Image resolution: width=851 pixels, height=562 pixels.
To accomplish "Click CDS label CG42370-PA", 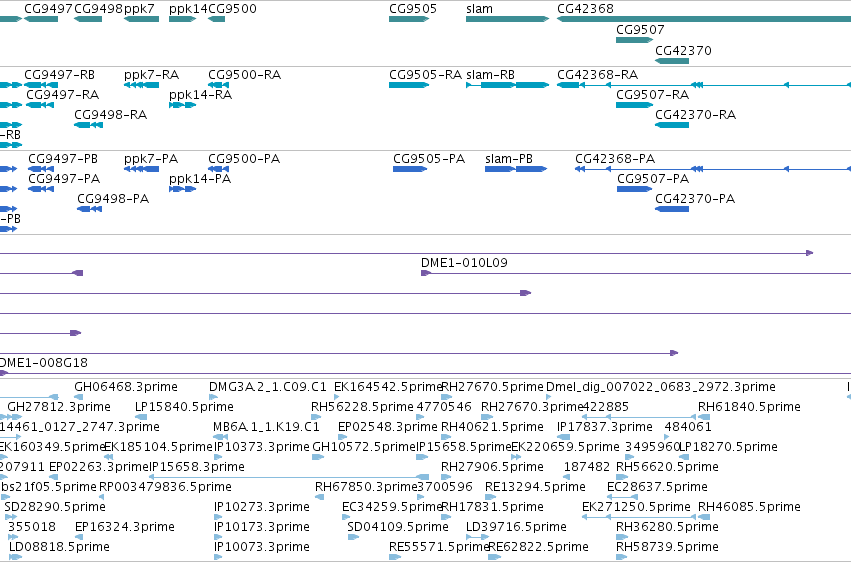I will [695, 199].
